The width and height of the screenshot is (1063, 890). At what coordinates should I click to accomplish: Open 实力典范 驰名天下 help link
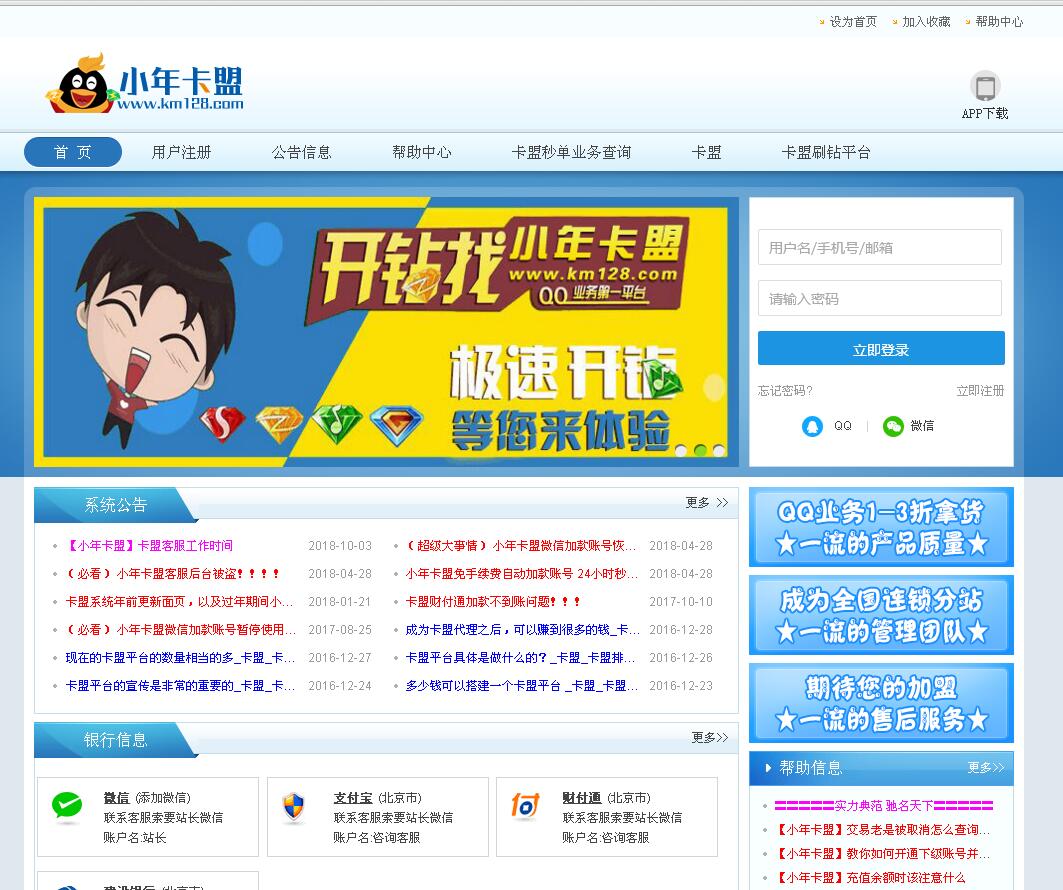pos(884,805)
